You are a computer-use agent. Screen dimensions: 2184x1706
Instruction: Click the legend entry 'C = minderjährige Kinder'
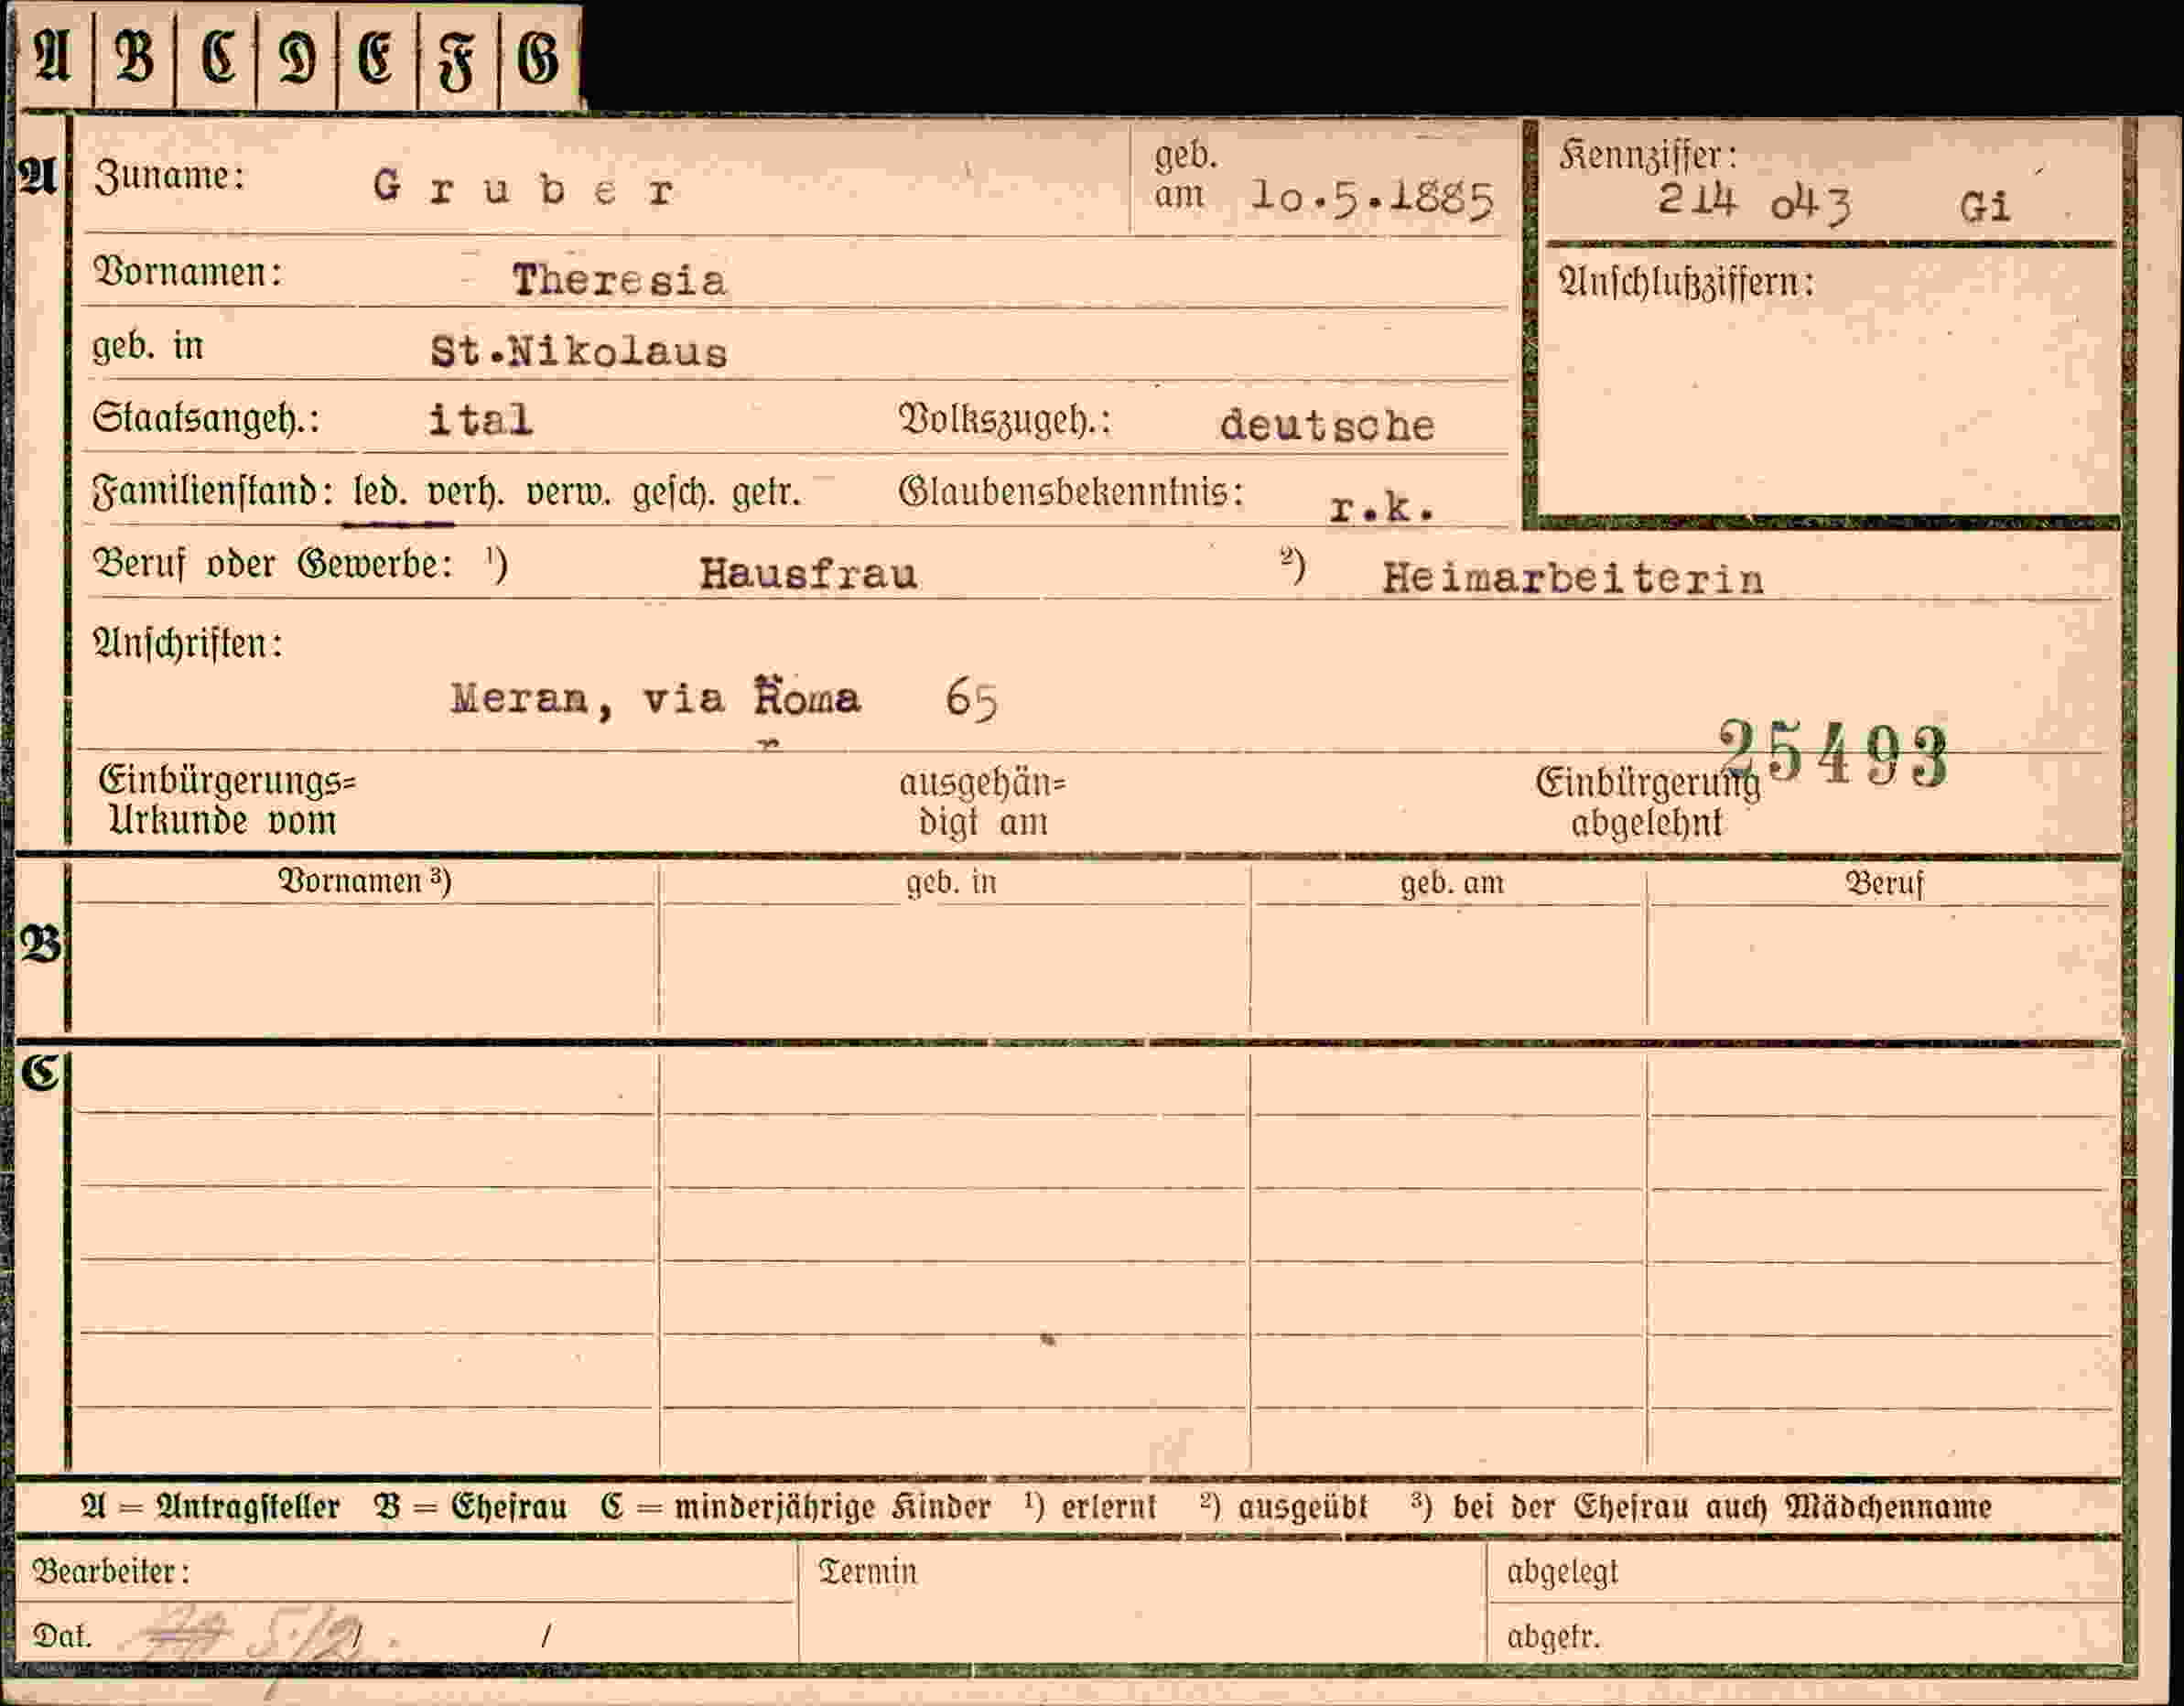796,1507
